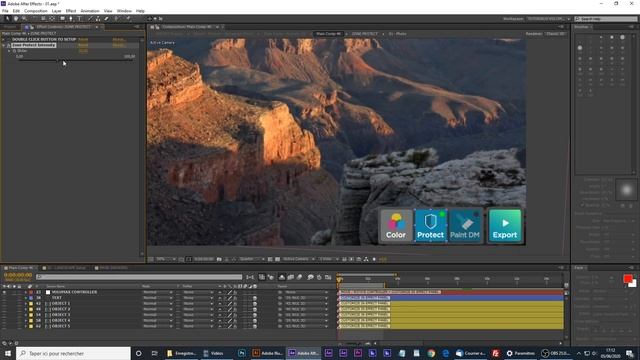
Task: Collapse the Slider property twirl
Action: (x=10, y=51)
